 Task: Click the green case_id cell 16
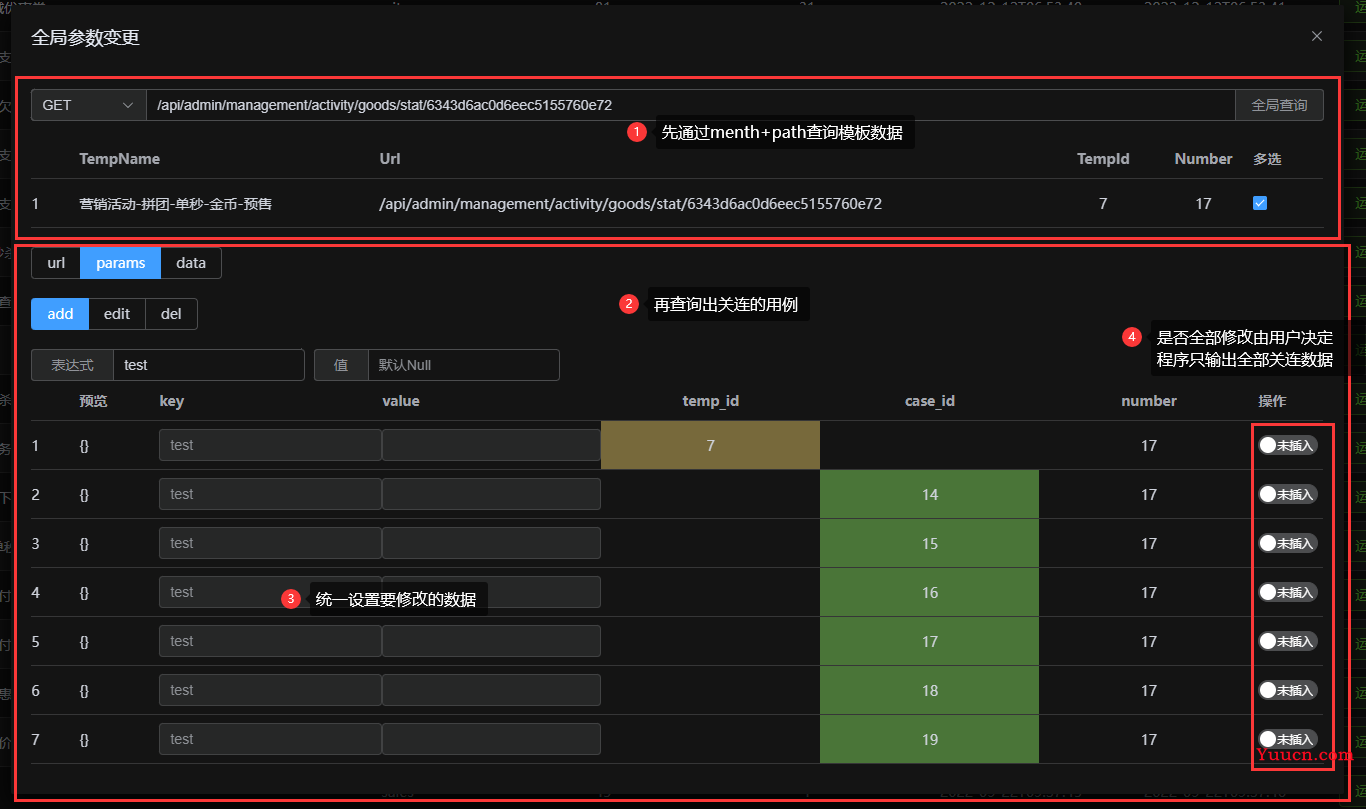(929, 592)
